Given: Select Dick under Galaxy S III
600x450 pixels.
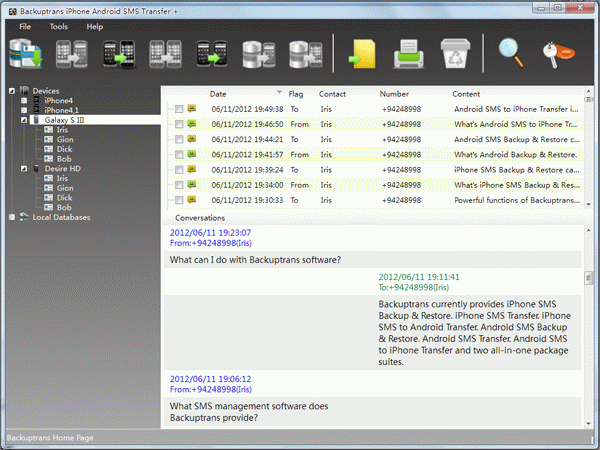Looking at the screenshot, I should coord(64,149).
